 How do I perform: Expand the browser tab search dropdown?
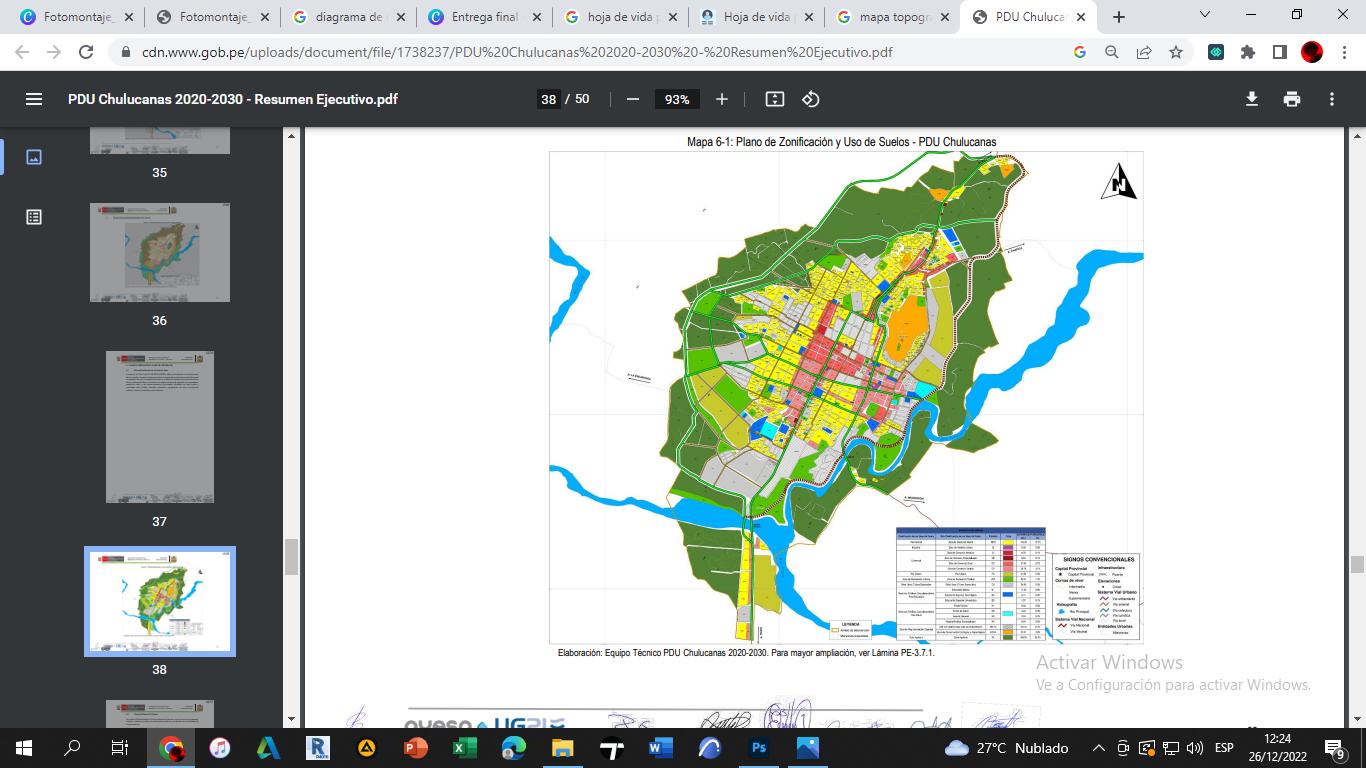pyautogui.click(x=1205, y=15)
